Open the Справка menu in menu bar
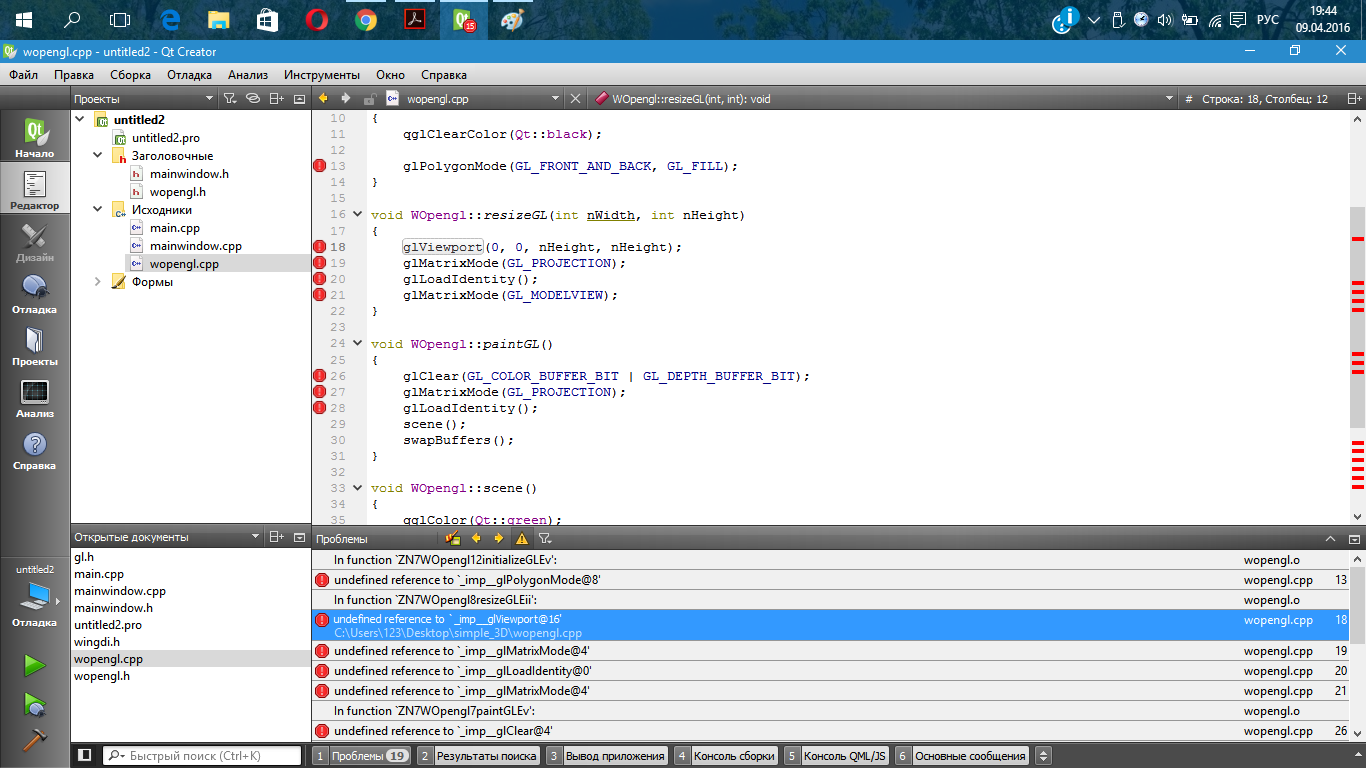The width and height of the screenshot is (1371, 770). [444, 75]
